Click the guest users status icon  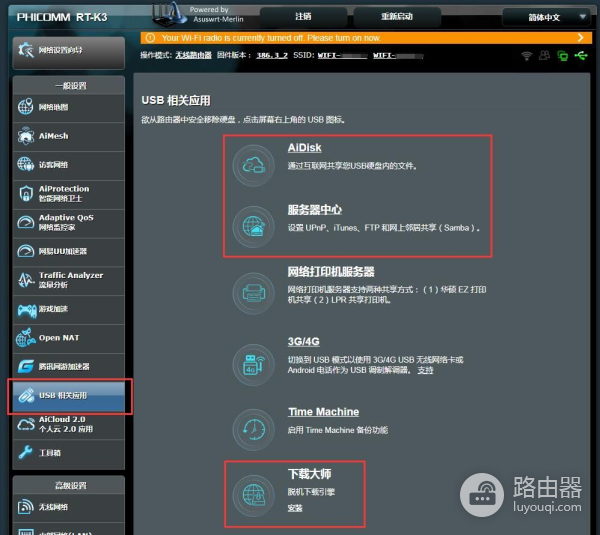544,56
